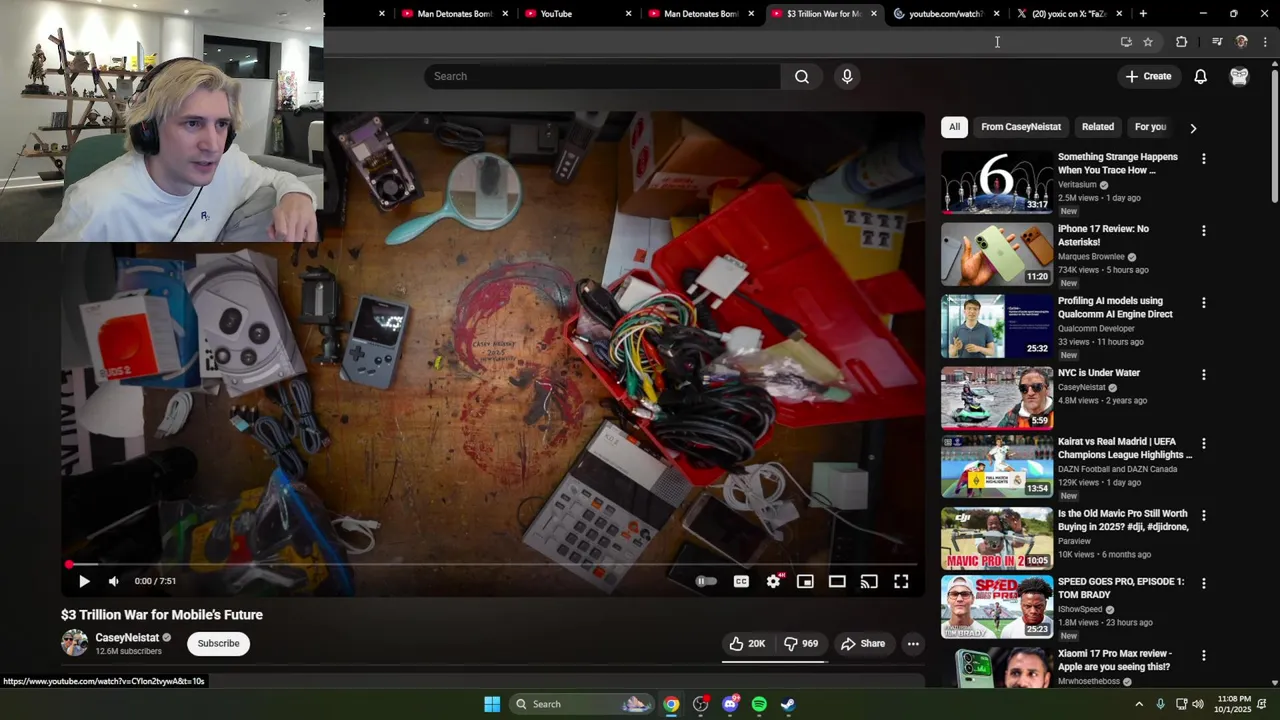Screen dimensions: 1280x720
Task: Search with your voice microphone
Action: click(847, 76)
